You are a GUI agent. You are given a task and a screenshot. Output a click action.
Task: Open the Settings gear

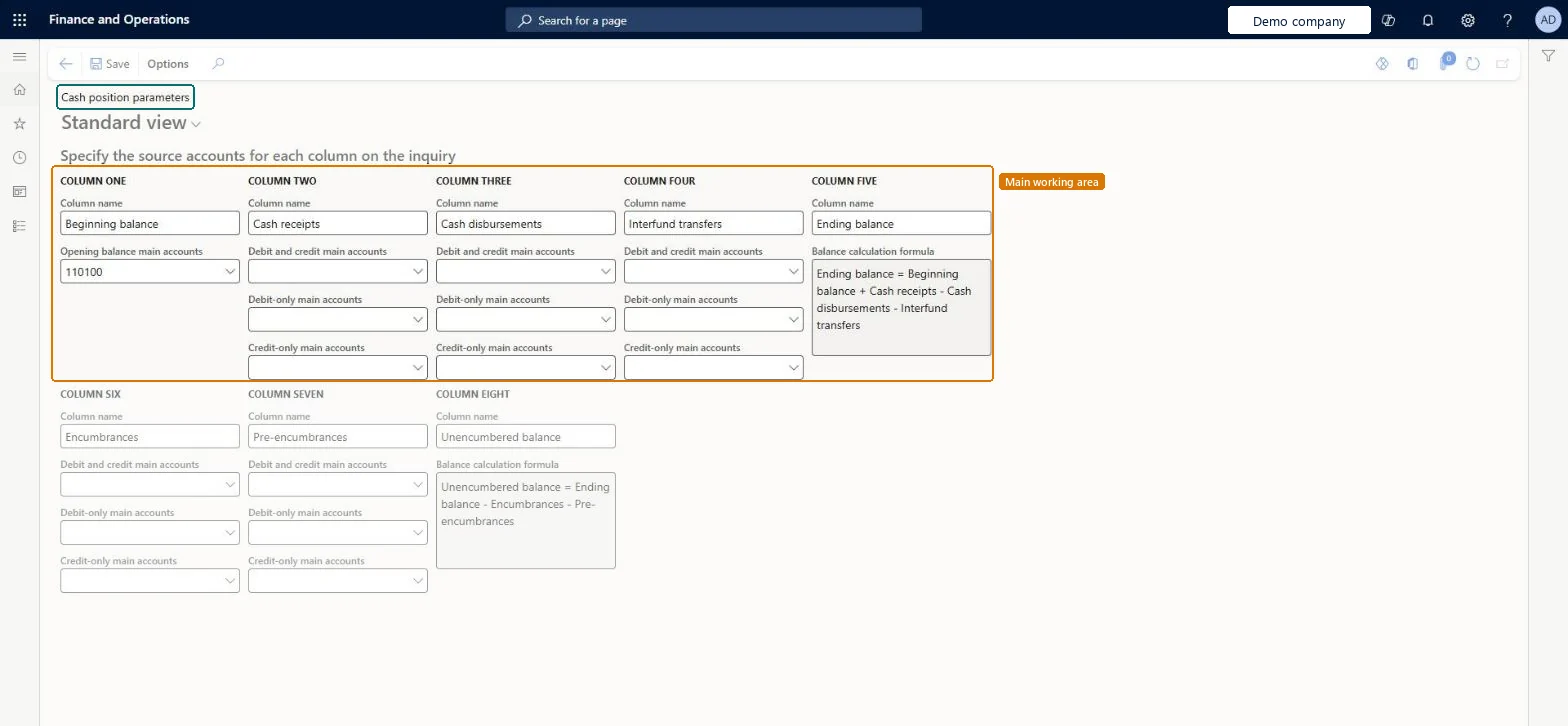[1468, 20]
